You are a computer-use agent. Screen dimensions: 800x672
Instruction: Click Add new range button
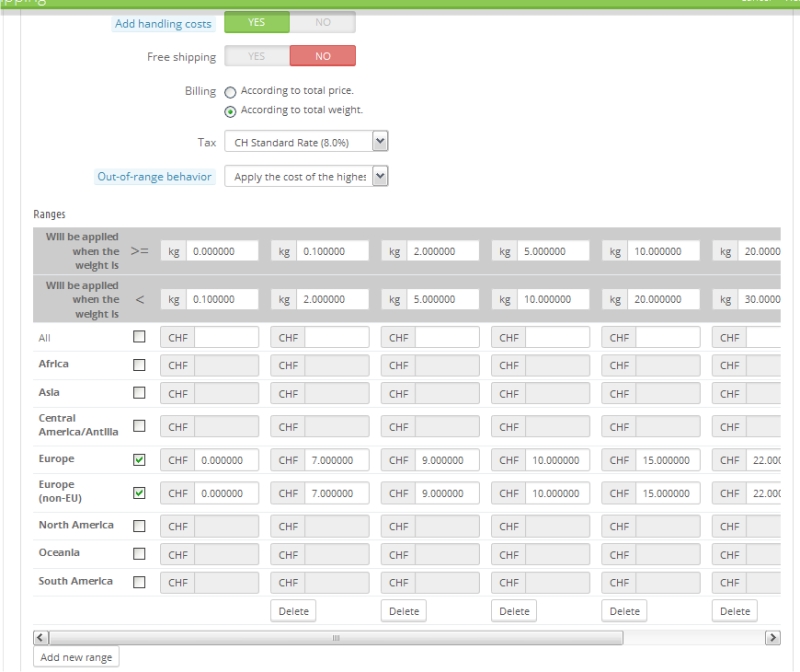(x=76, y=657)
